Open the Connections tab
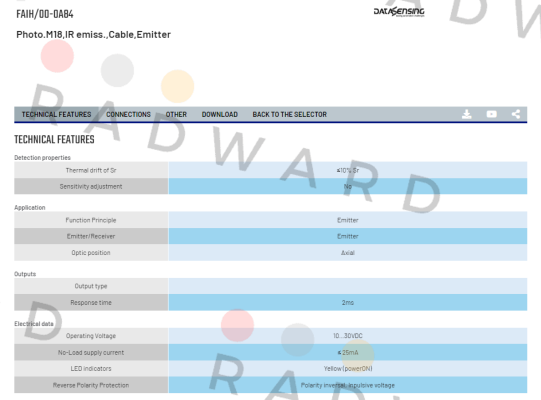The width and height of the screenshot is (541, 400). (128, 114)
